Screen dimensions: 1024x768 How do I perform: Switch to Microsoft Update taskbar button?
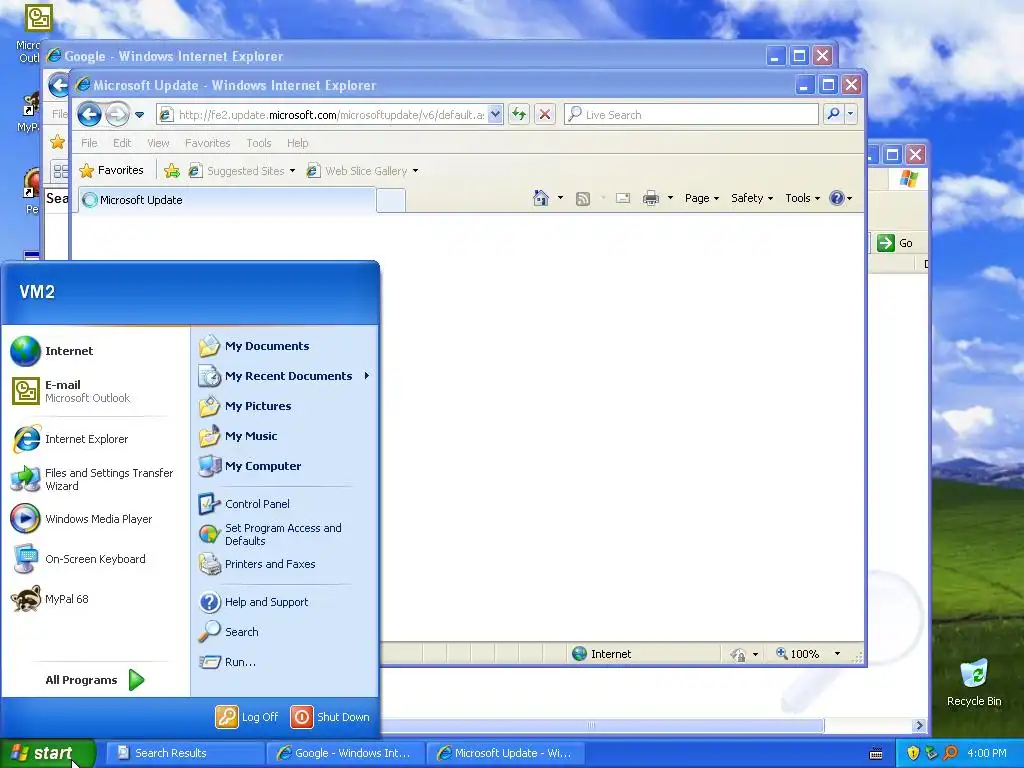click(505, 753)
